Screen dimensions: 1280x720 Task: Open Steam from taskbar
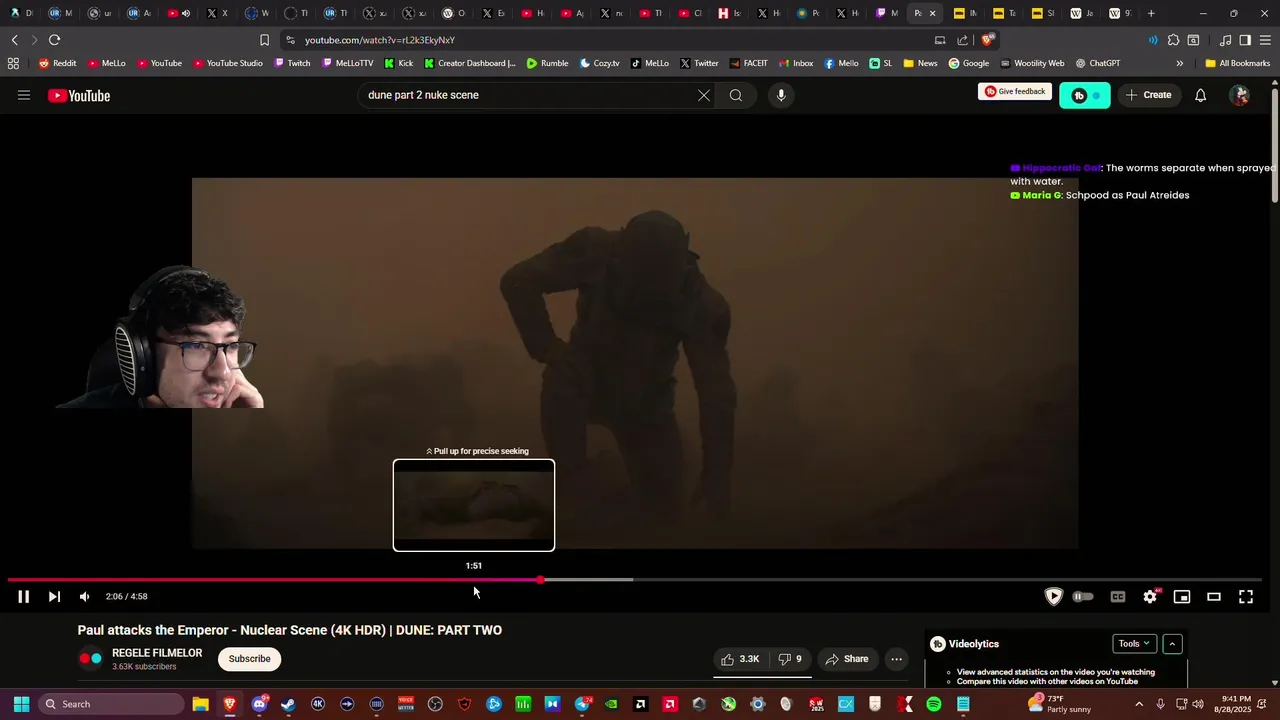pos(288,704)
